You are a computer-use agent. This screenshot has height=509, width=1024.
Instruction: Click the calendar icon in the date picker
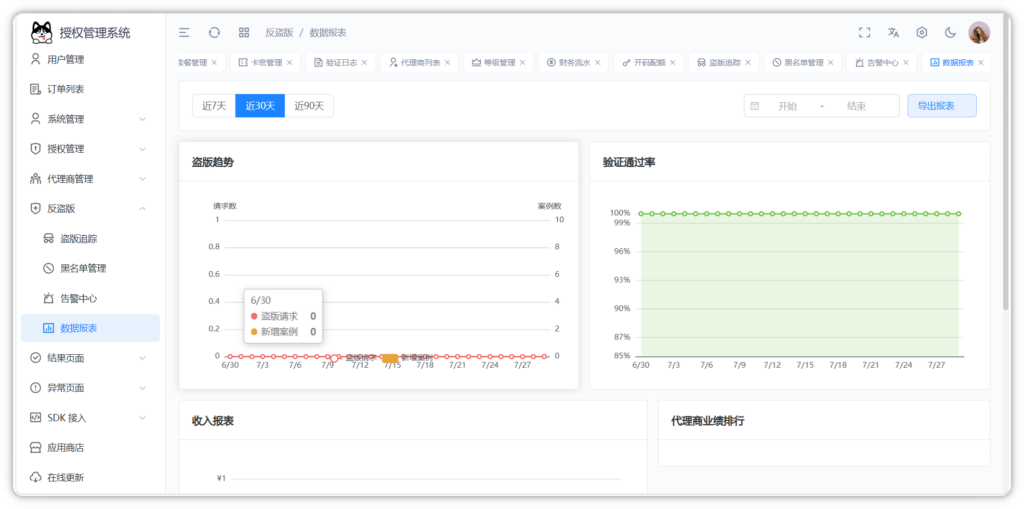[755, 106]
